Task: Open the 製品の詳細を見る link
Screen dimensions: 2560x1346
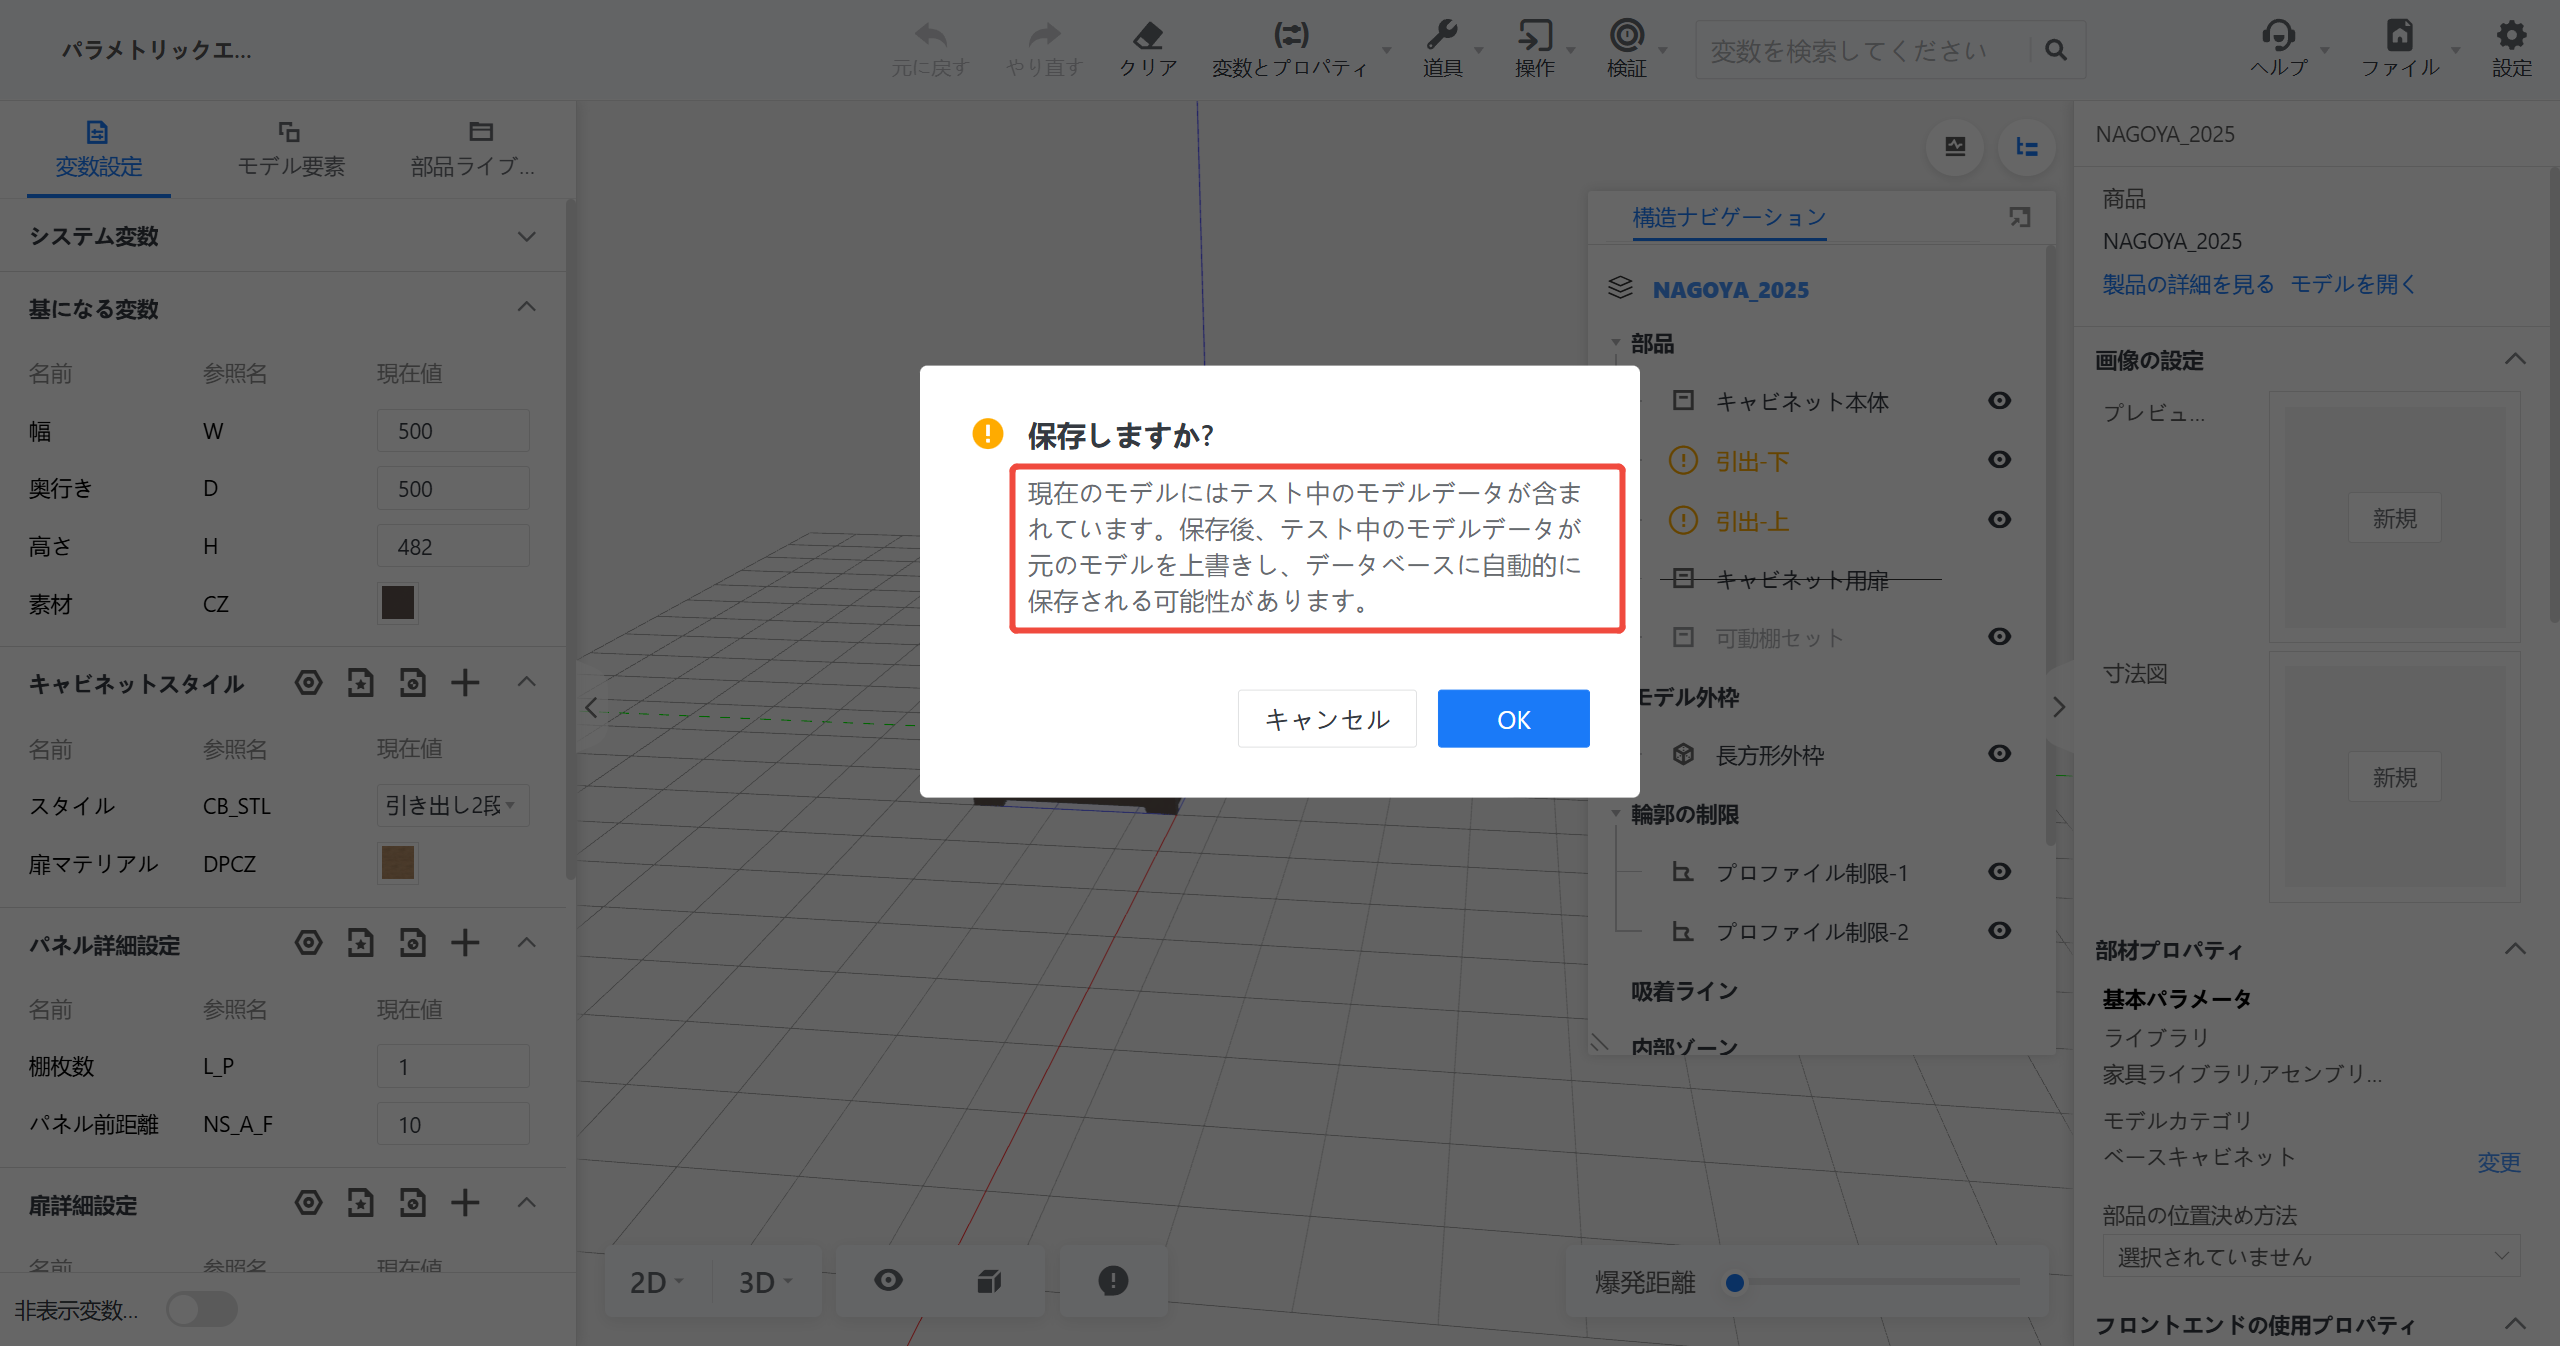Action: tap(2188, 285)
